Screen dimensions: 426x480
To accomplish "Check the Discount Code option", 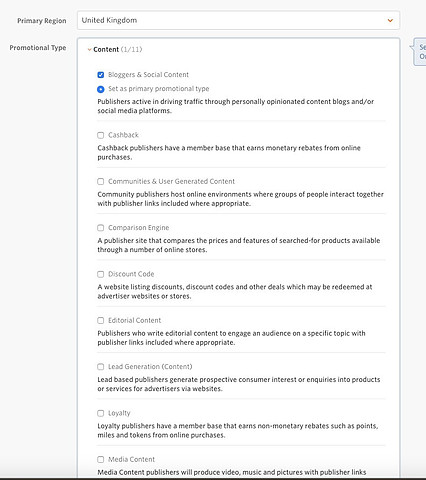I will click(101, 274).
